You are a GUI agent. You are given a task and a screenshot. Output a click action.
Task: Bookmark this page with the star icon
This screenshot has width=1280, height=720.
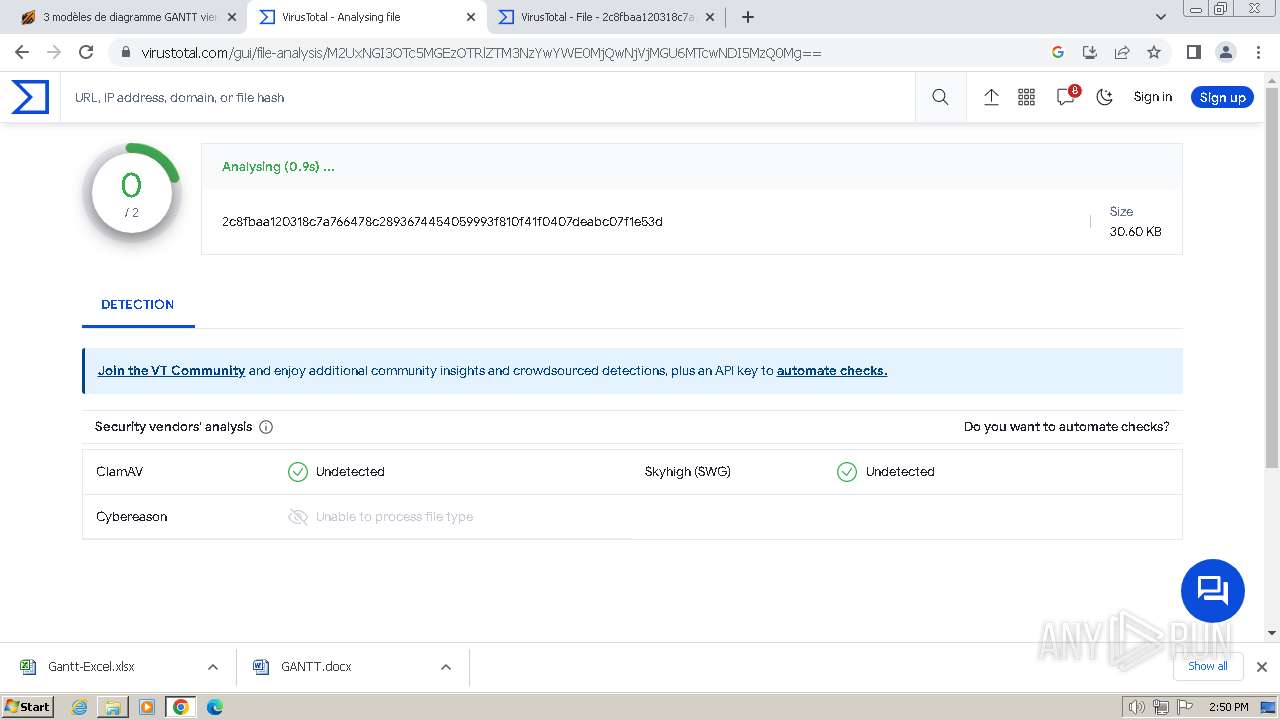[x=1154, y=53]
